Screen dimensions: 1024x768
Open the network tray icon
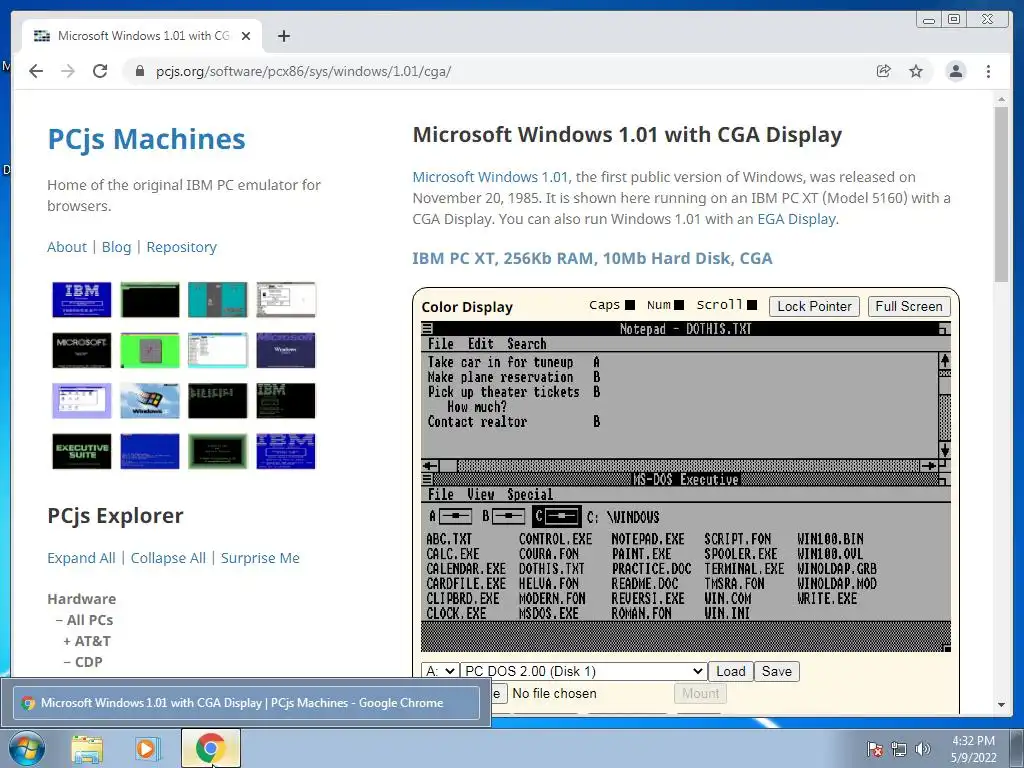tap(899, 748)
